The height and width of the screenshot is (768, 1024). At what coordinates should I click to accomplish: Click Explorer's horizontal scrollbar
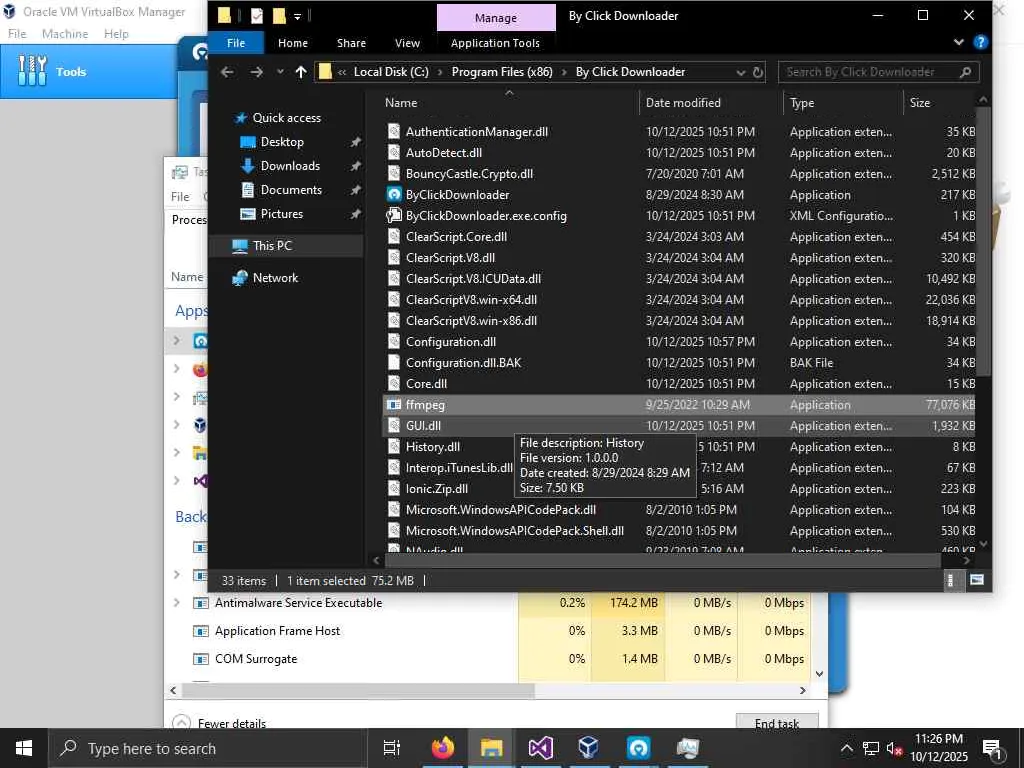tap(663, 560)
